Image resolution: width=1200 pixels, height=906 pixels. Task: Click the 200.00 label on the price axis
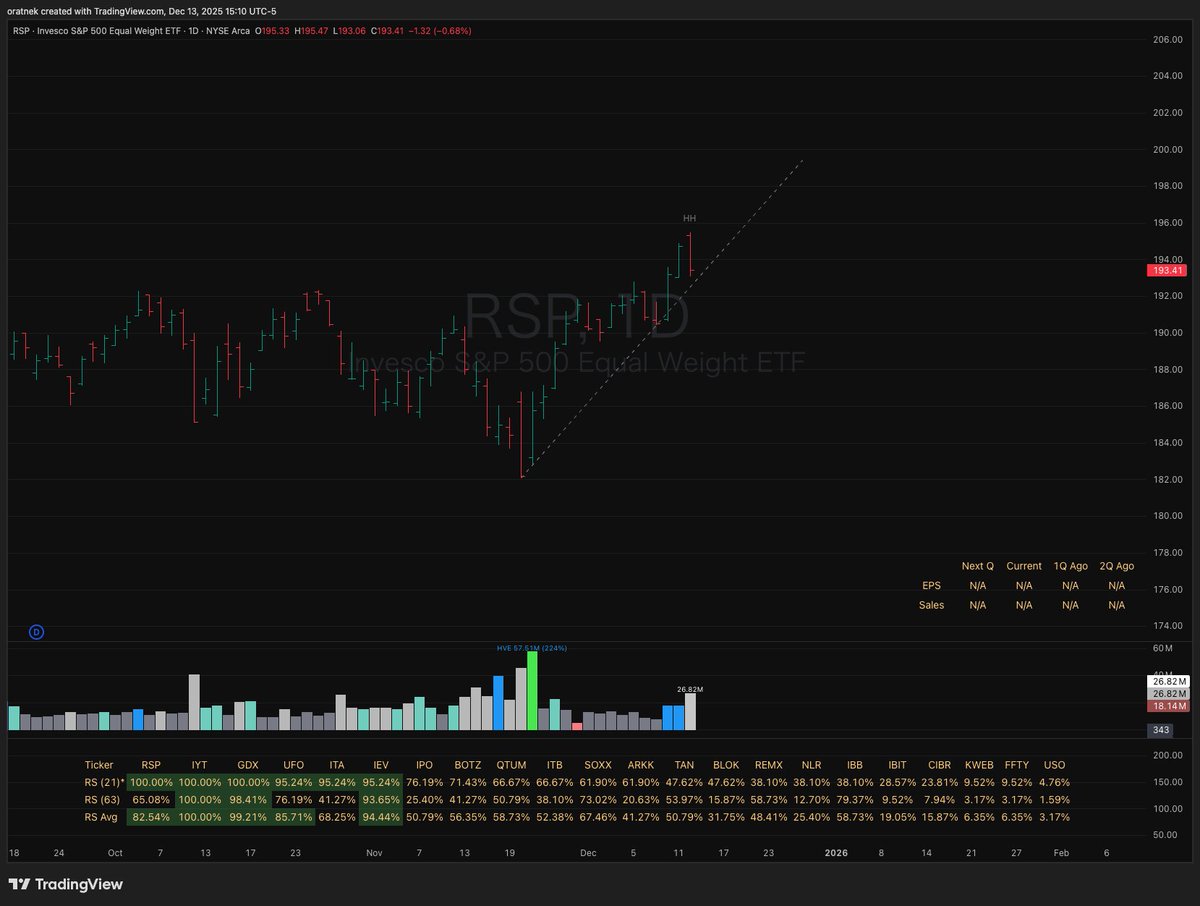pos(1167,149)
